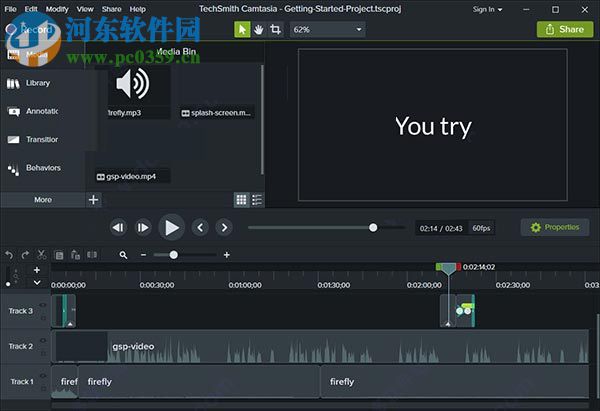Viewport: 600px width, 411px height.
Task: Toggle Track 1 visibility eye
Action: point(43,376)
